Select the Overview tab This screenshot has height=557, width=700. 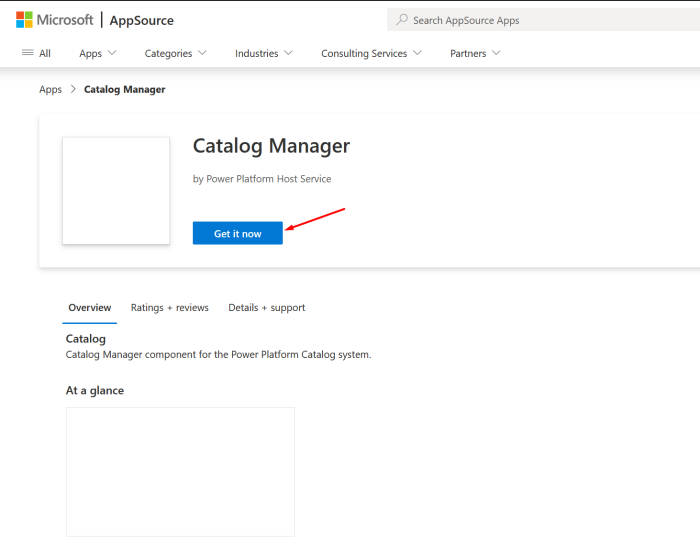click(x=90, y=308)
